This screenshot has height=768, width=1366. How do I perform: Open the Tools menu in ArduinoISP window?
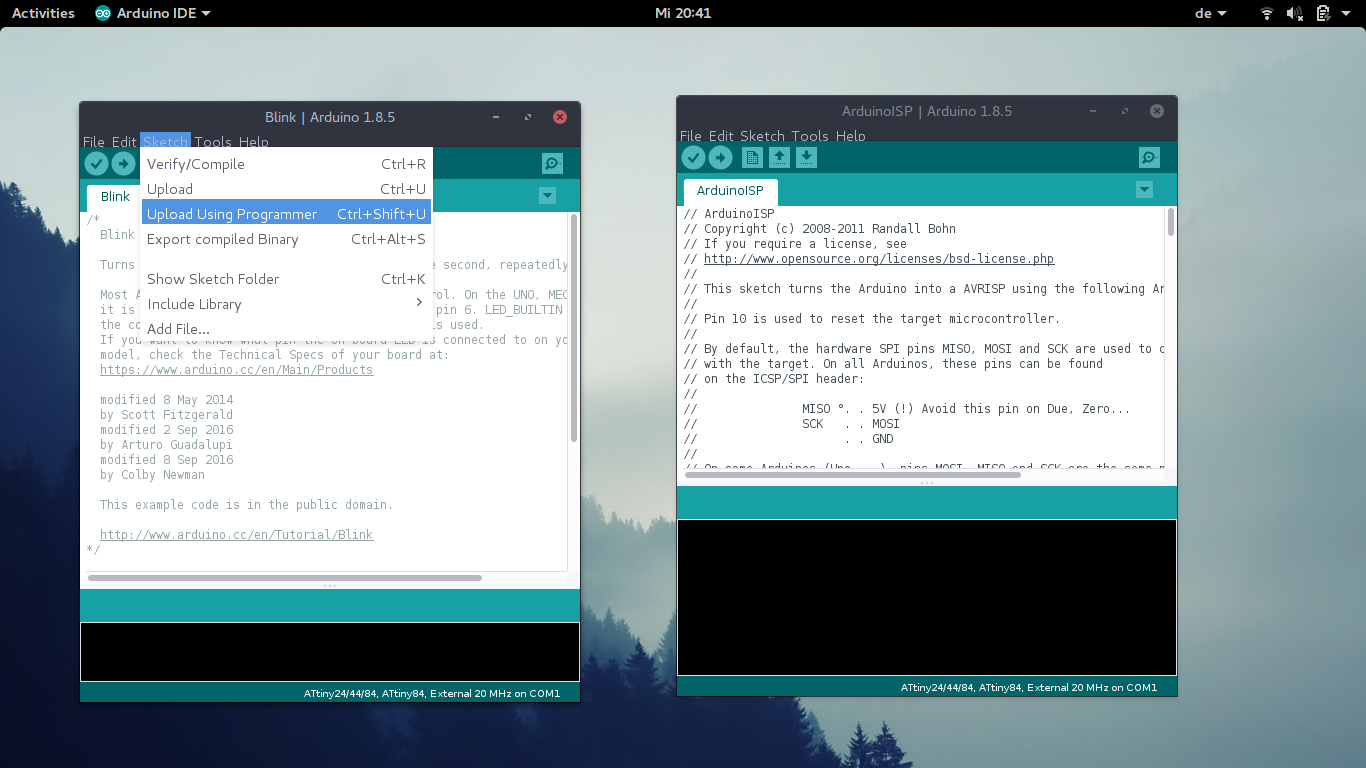click(810, 136)
